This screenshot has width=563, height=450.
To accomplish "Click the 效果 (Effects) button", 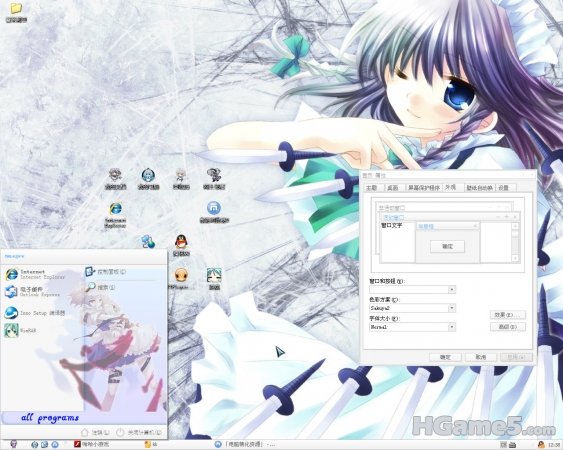I will point(508,315).
